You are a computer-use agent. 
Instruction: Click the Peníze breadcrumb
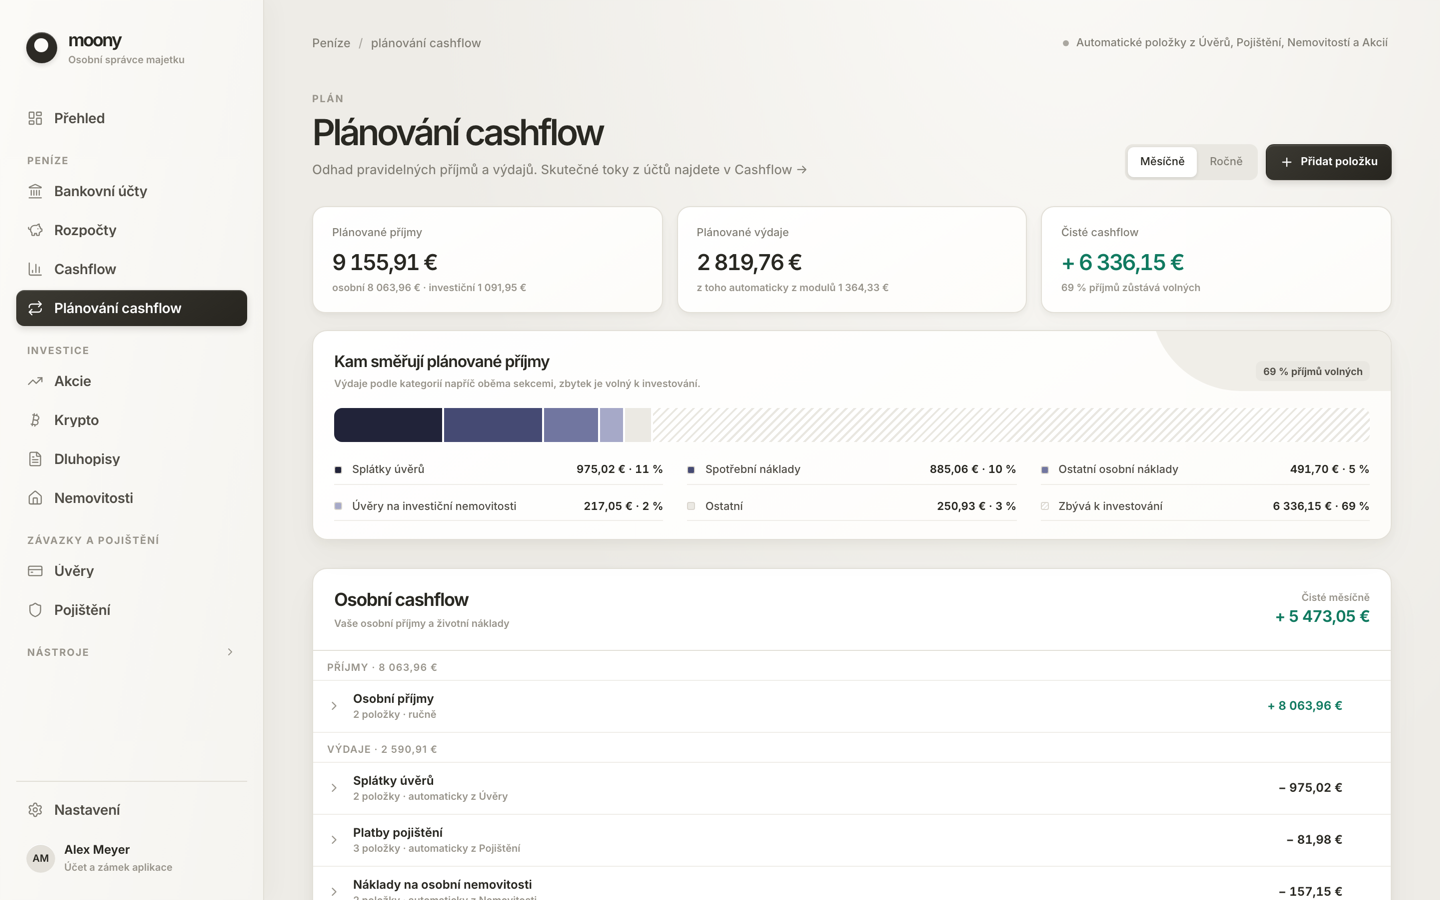coord(331,43)
